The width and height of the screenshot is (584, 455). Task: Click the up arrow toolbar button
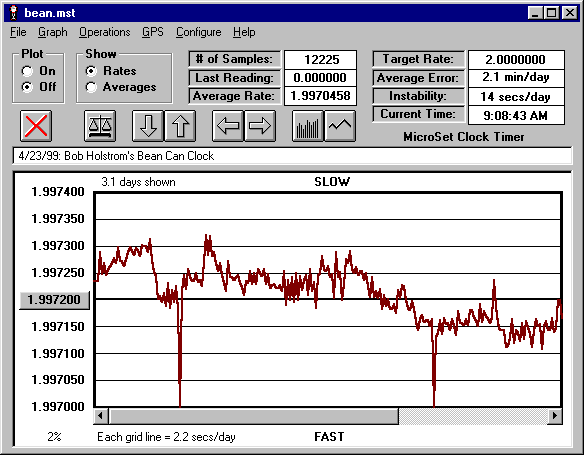[180, 126]
